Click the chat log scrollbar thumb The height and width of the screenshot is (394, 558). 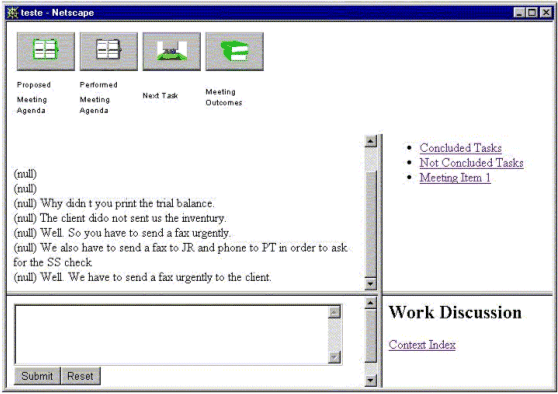coord(370,224)
